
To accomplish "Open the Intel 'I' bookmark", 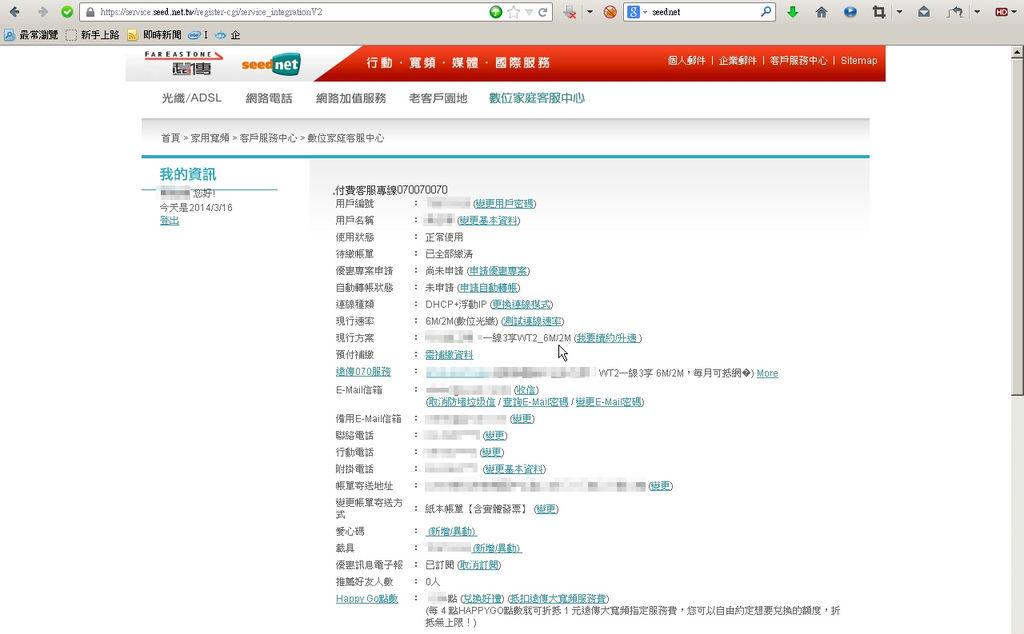I will pos(198,35).
